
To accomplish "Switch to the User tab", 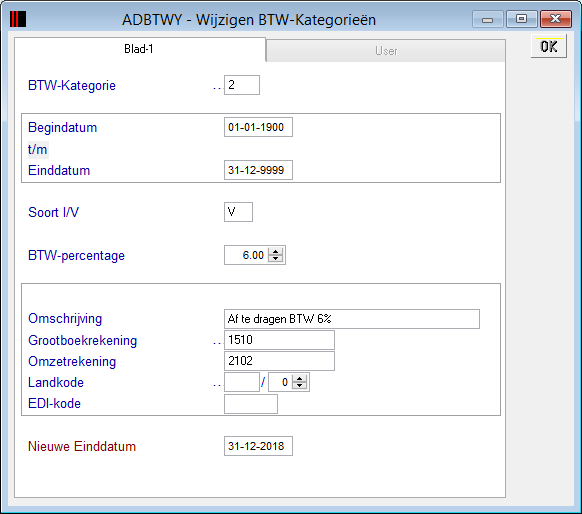I will pos(386,51).
